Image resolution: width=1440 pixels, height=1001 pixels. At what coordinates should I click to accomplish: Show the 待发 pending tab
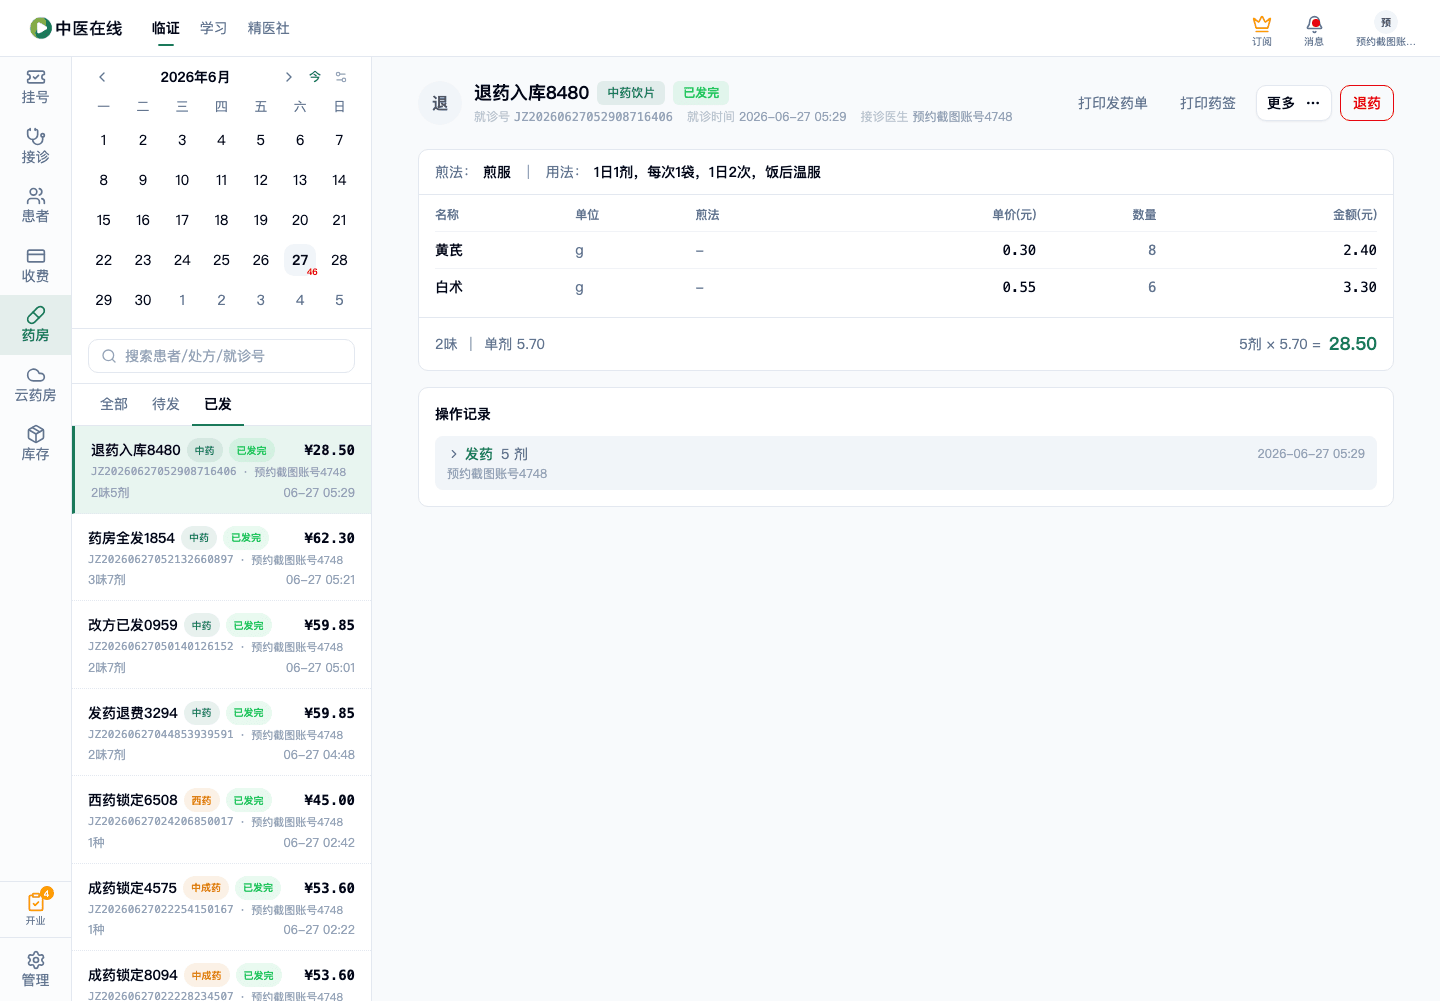[166, 404]
